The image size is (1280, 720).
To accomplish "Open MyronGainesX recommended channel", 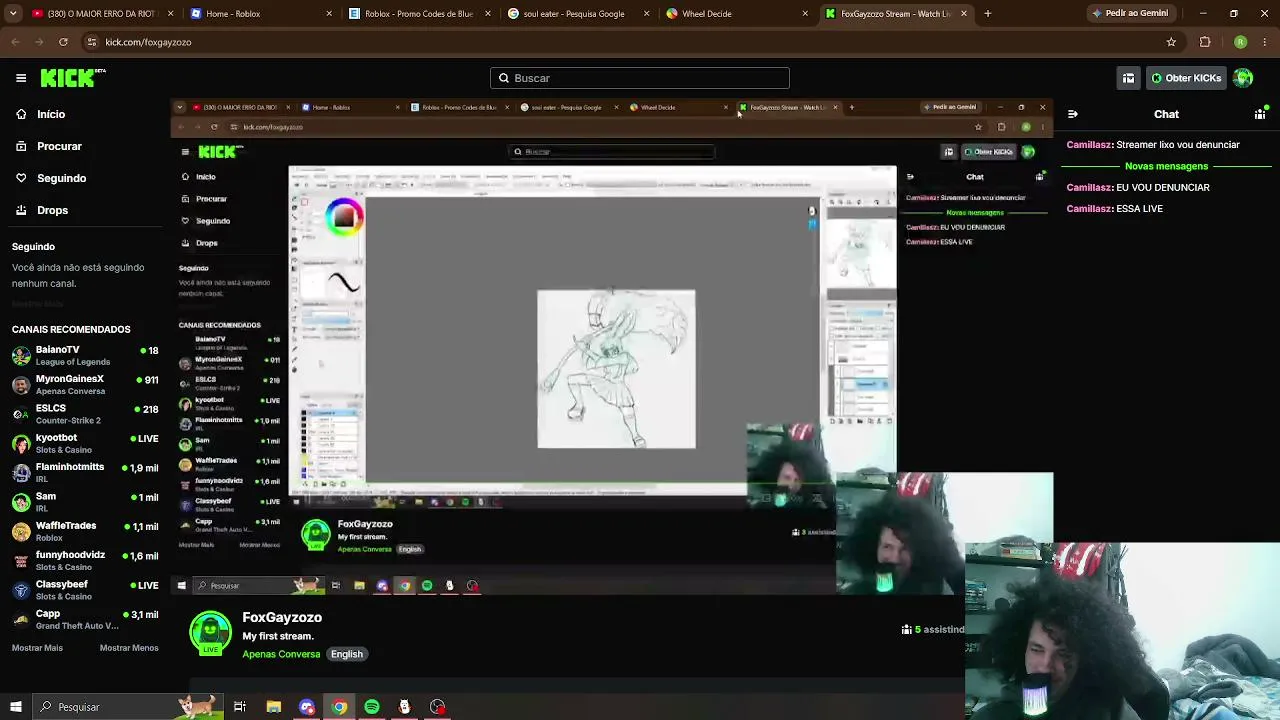I will pyautogui.click(x=85, y=385).
